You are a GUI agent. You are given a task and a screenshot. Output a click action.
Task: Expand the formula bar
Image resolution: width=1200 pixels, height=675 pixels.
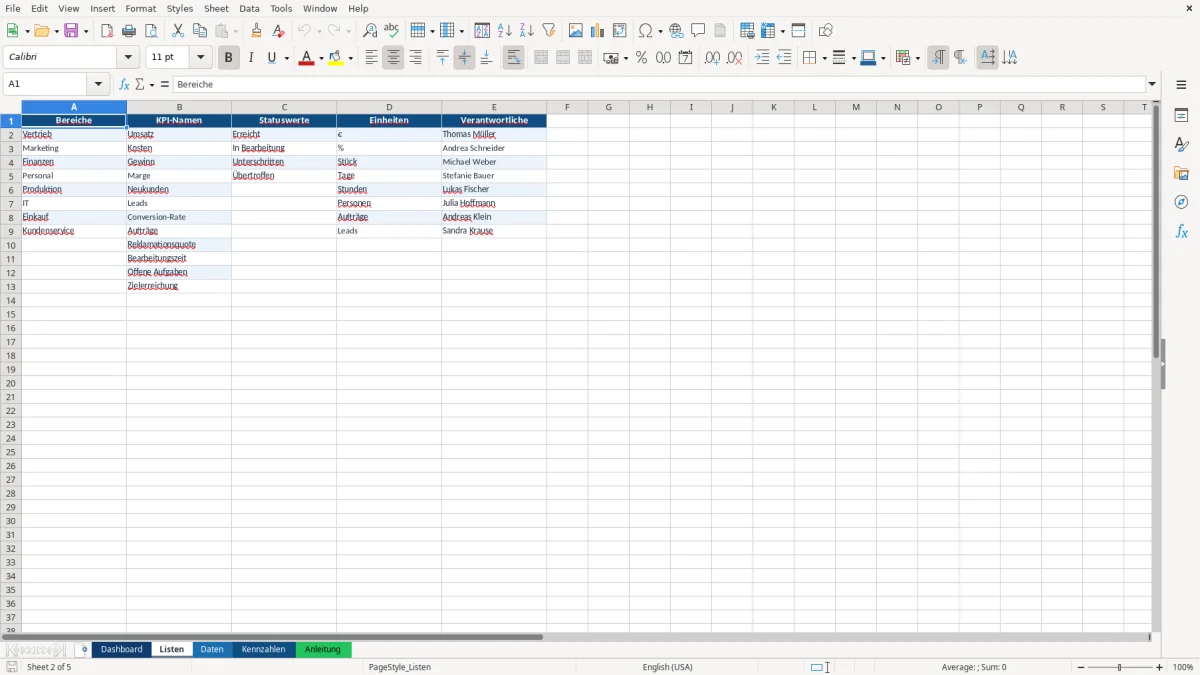pos(1152,85)
